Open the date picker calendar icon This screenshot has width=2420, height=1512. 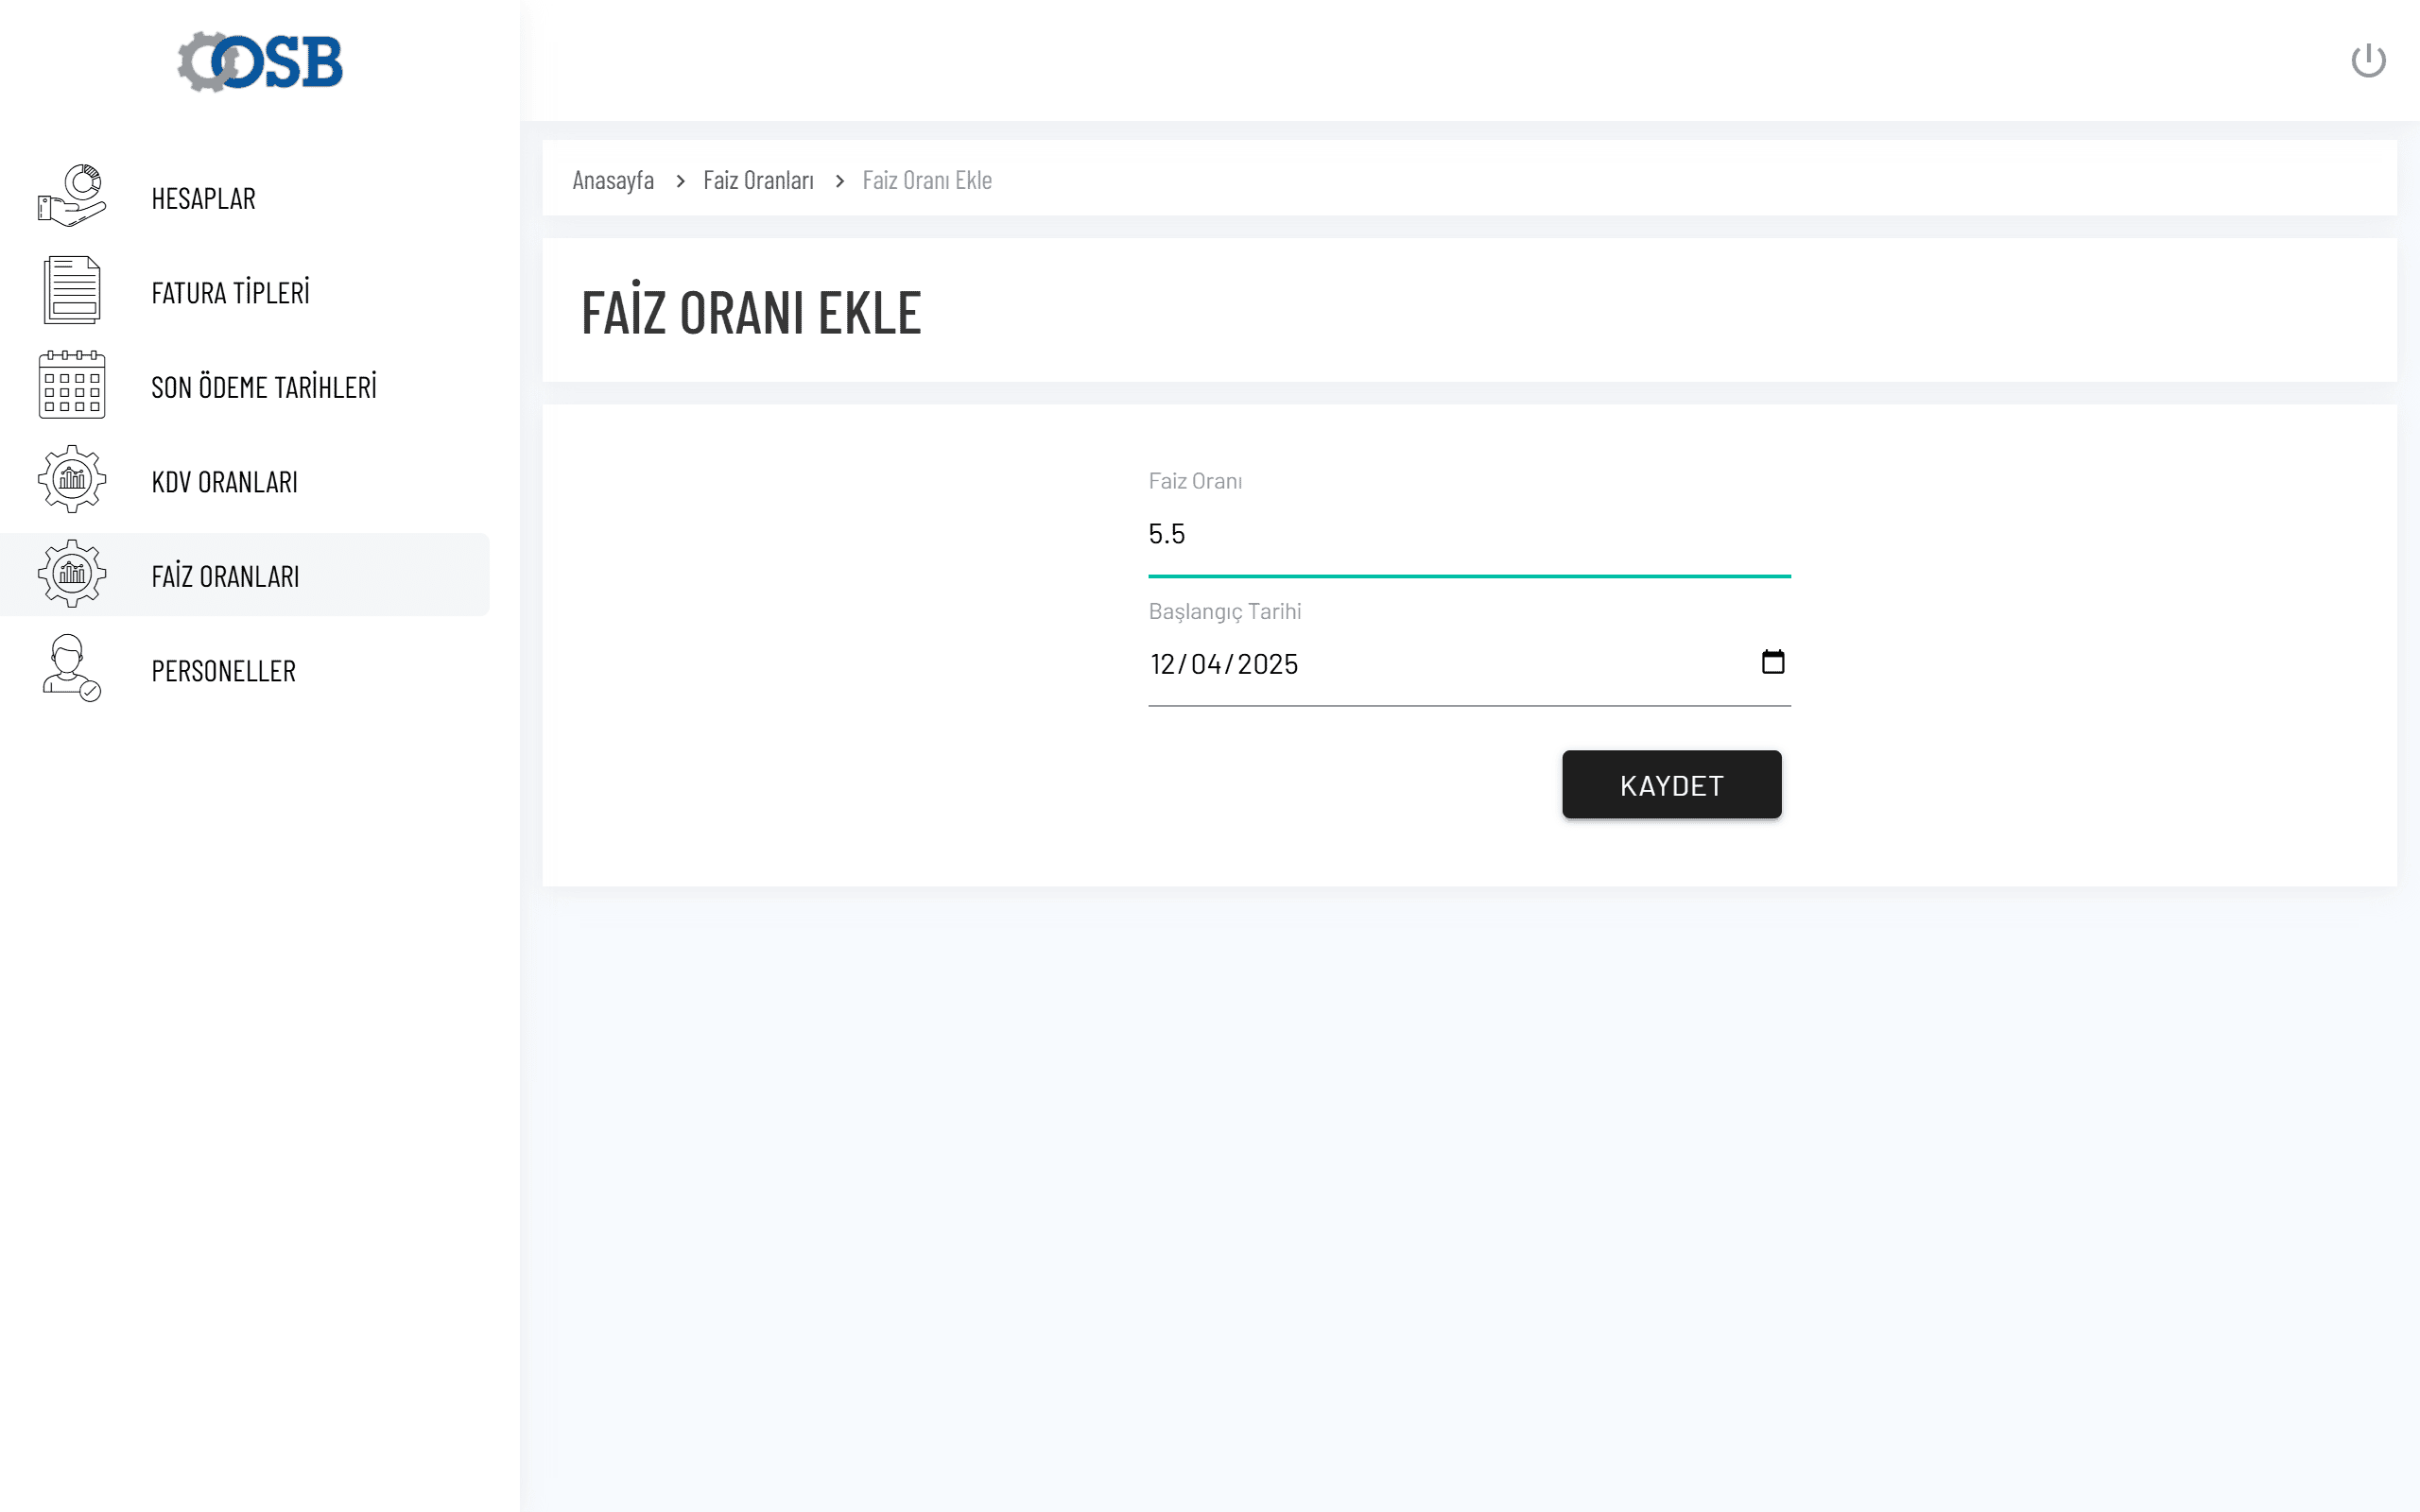coord(1772,662)
